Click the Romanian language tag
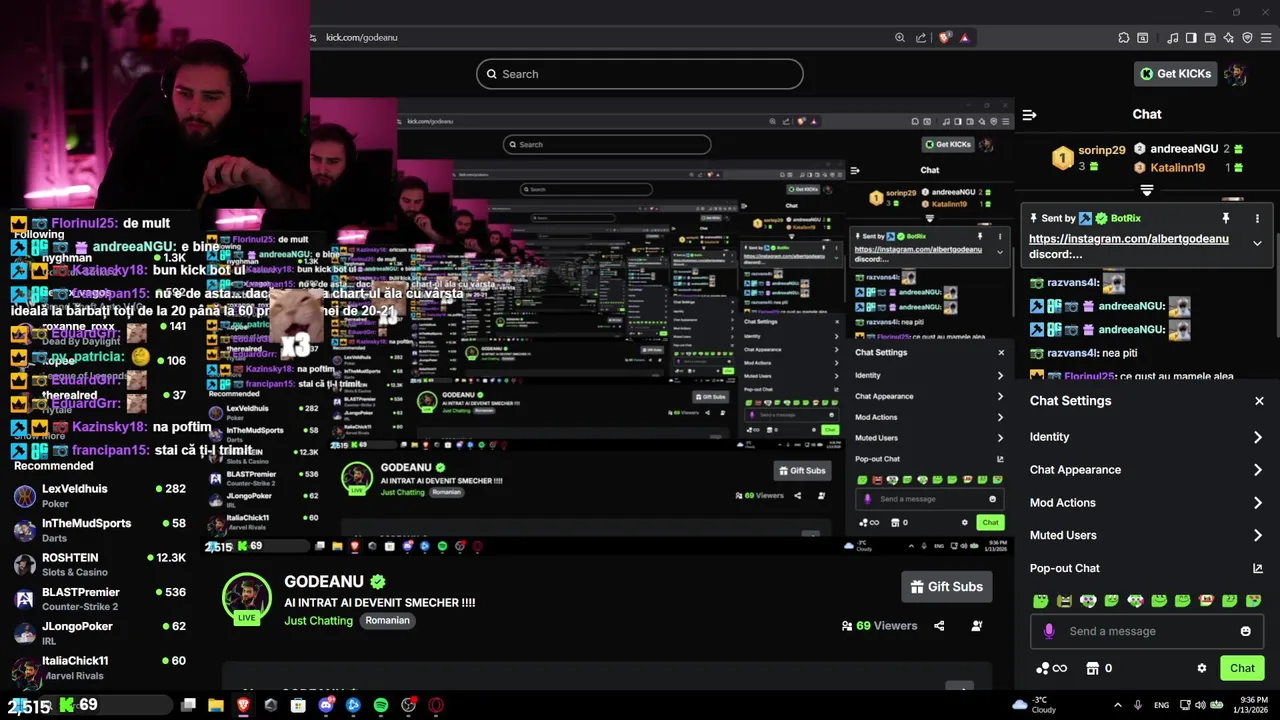 click(387, 621)
